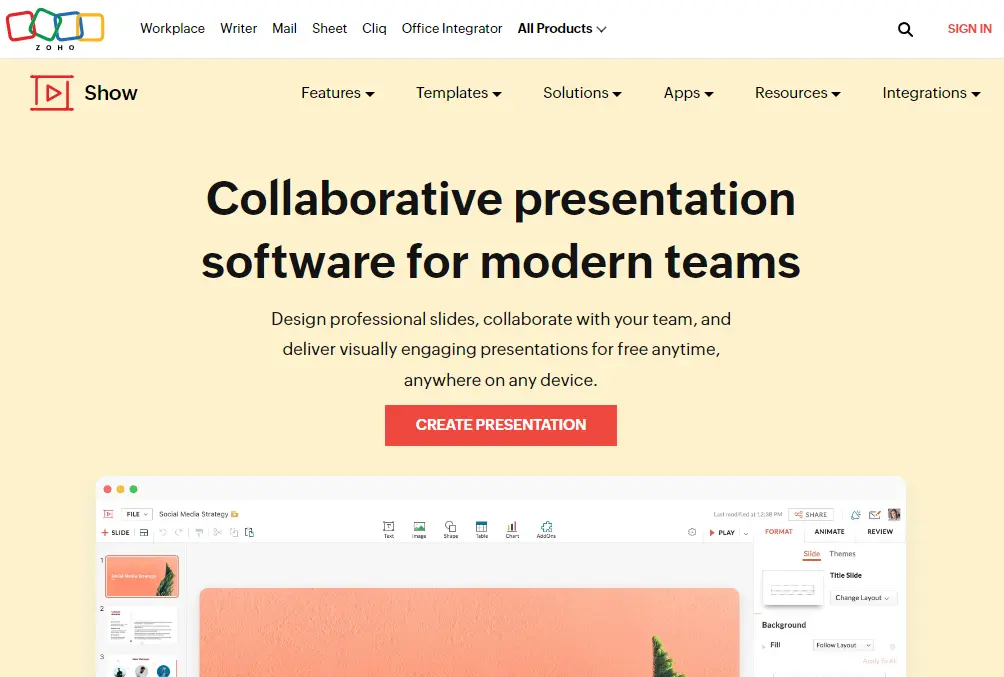
Task: Click the Sign In link
Action: (969, 29)
